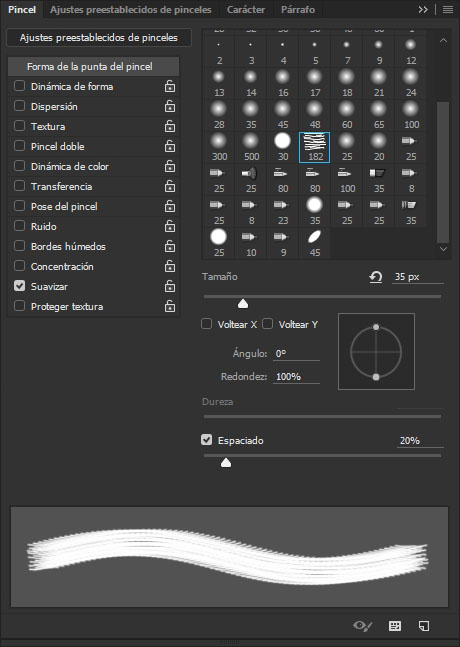Enable Concentración checkbox
The image size is (460, 647).
(19, 266)
